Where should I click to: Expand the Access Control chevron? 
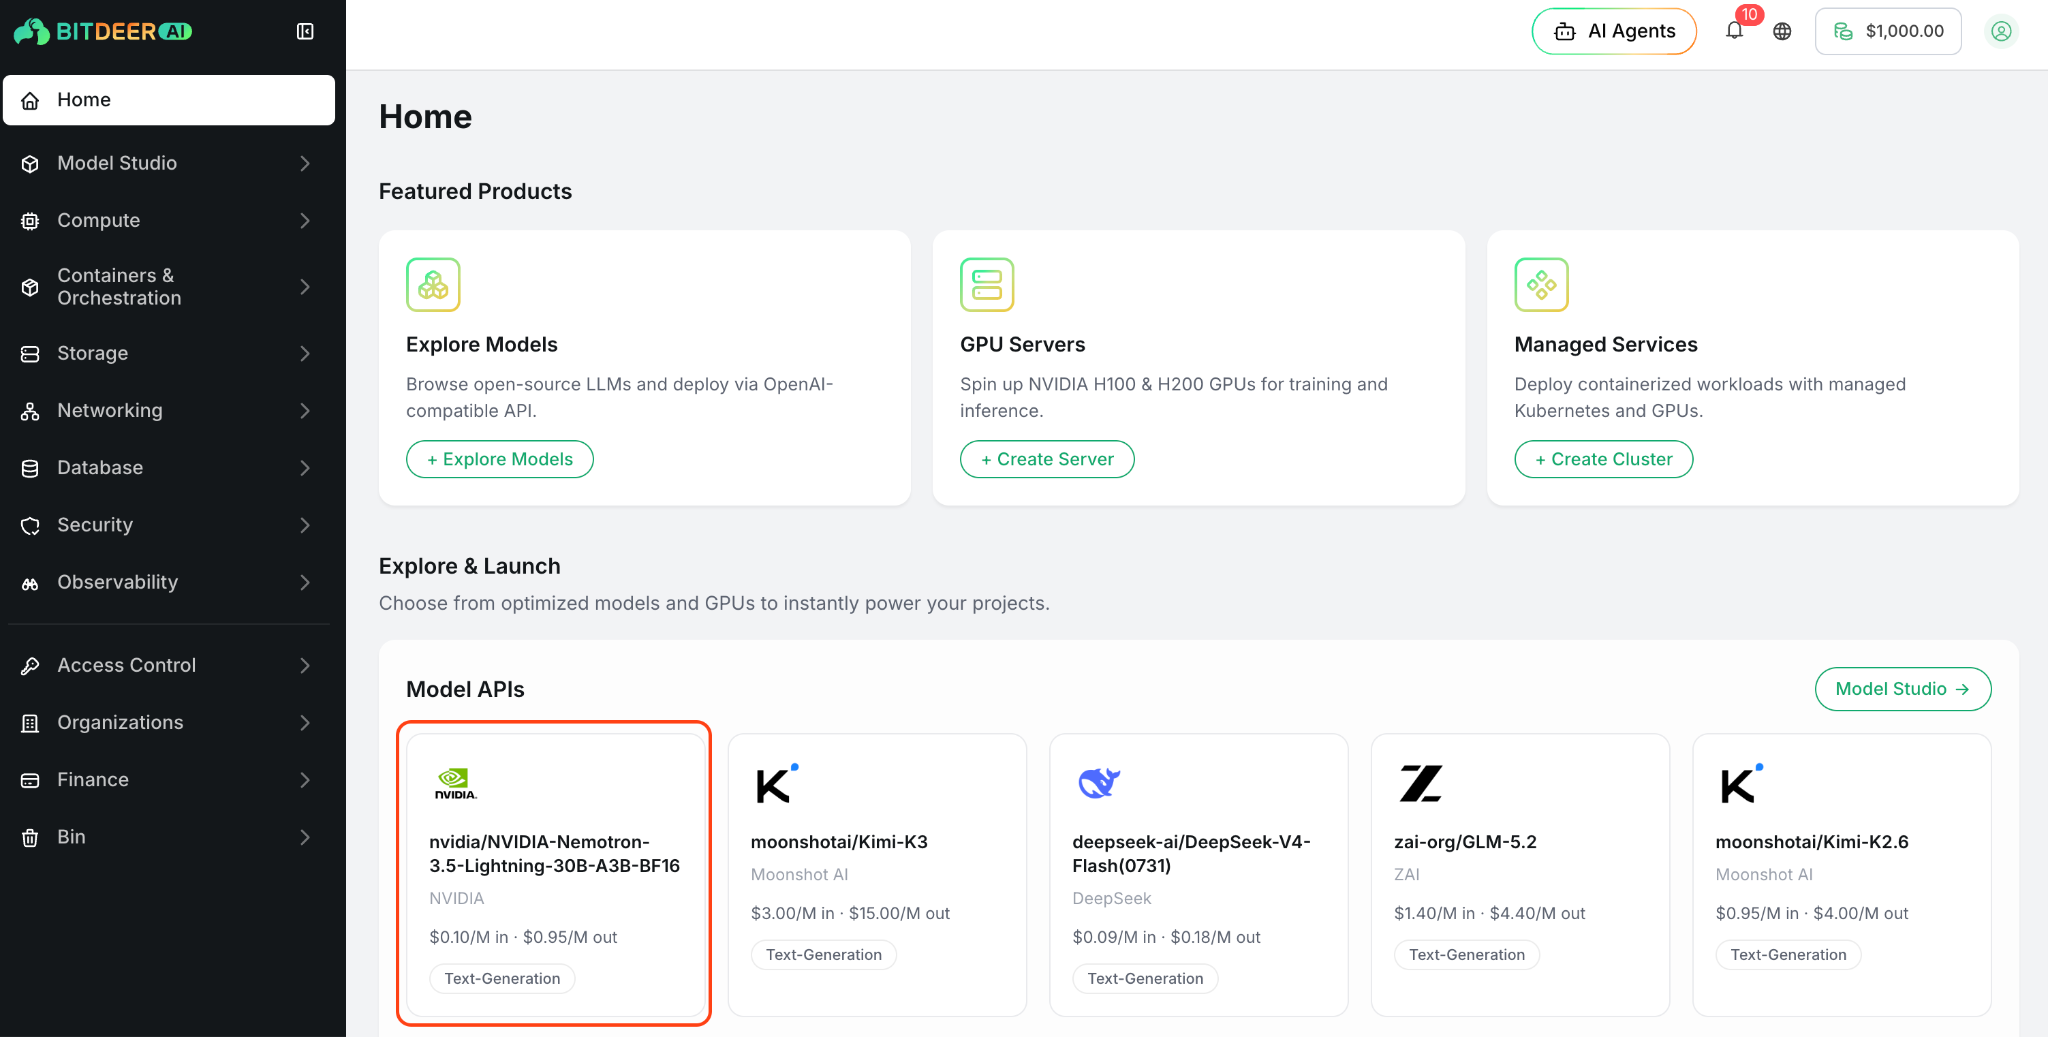(x=305, y=665)
